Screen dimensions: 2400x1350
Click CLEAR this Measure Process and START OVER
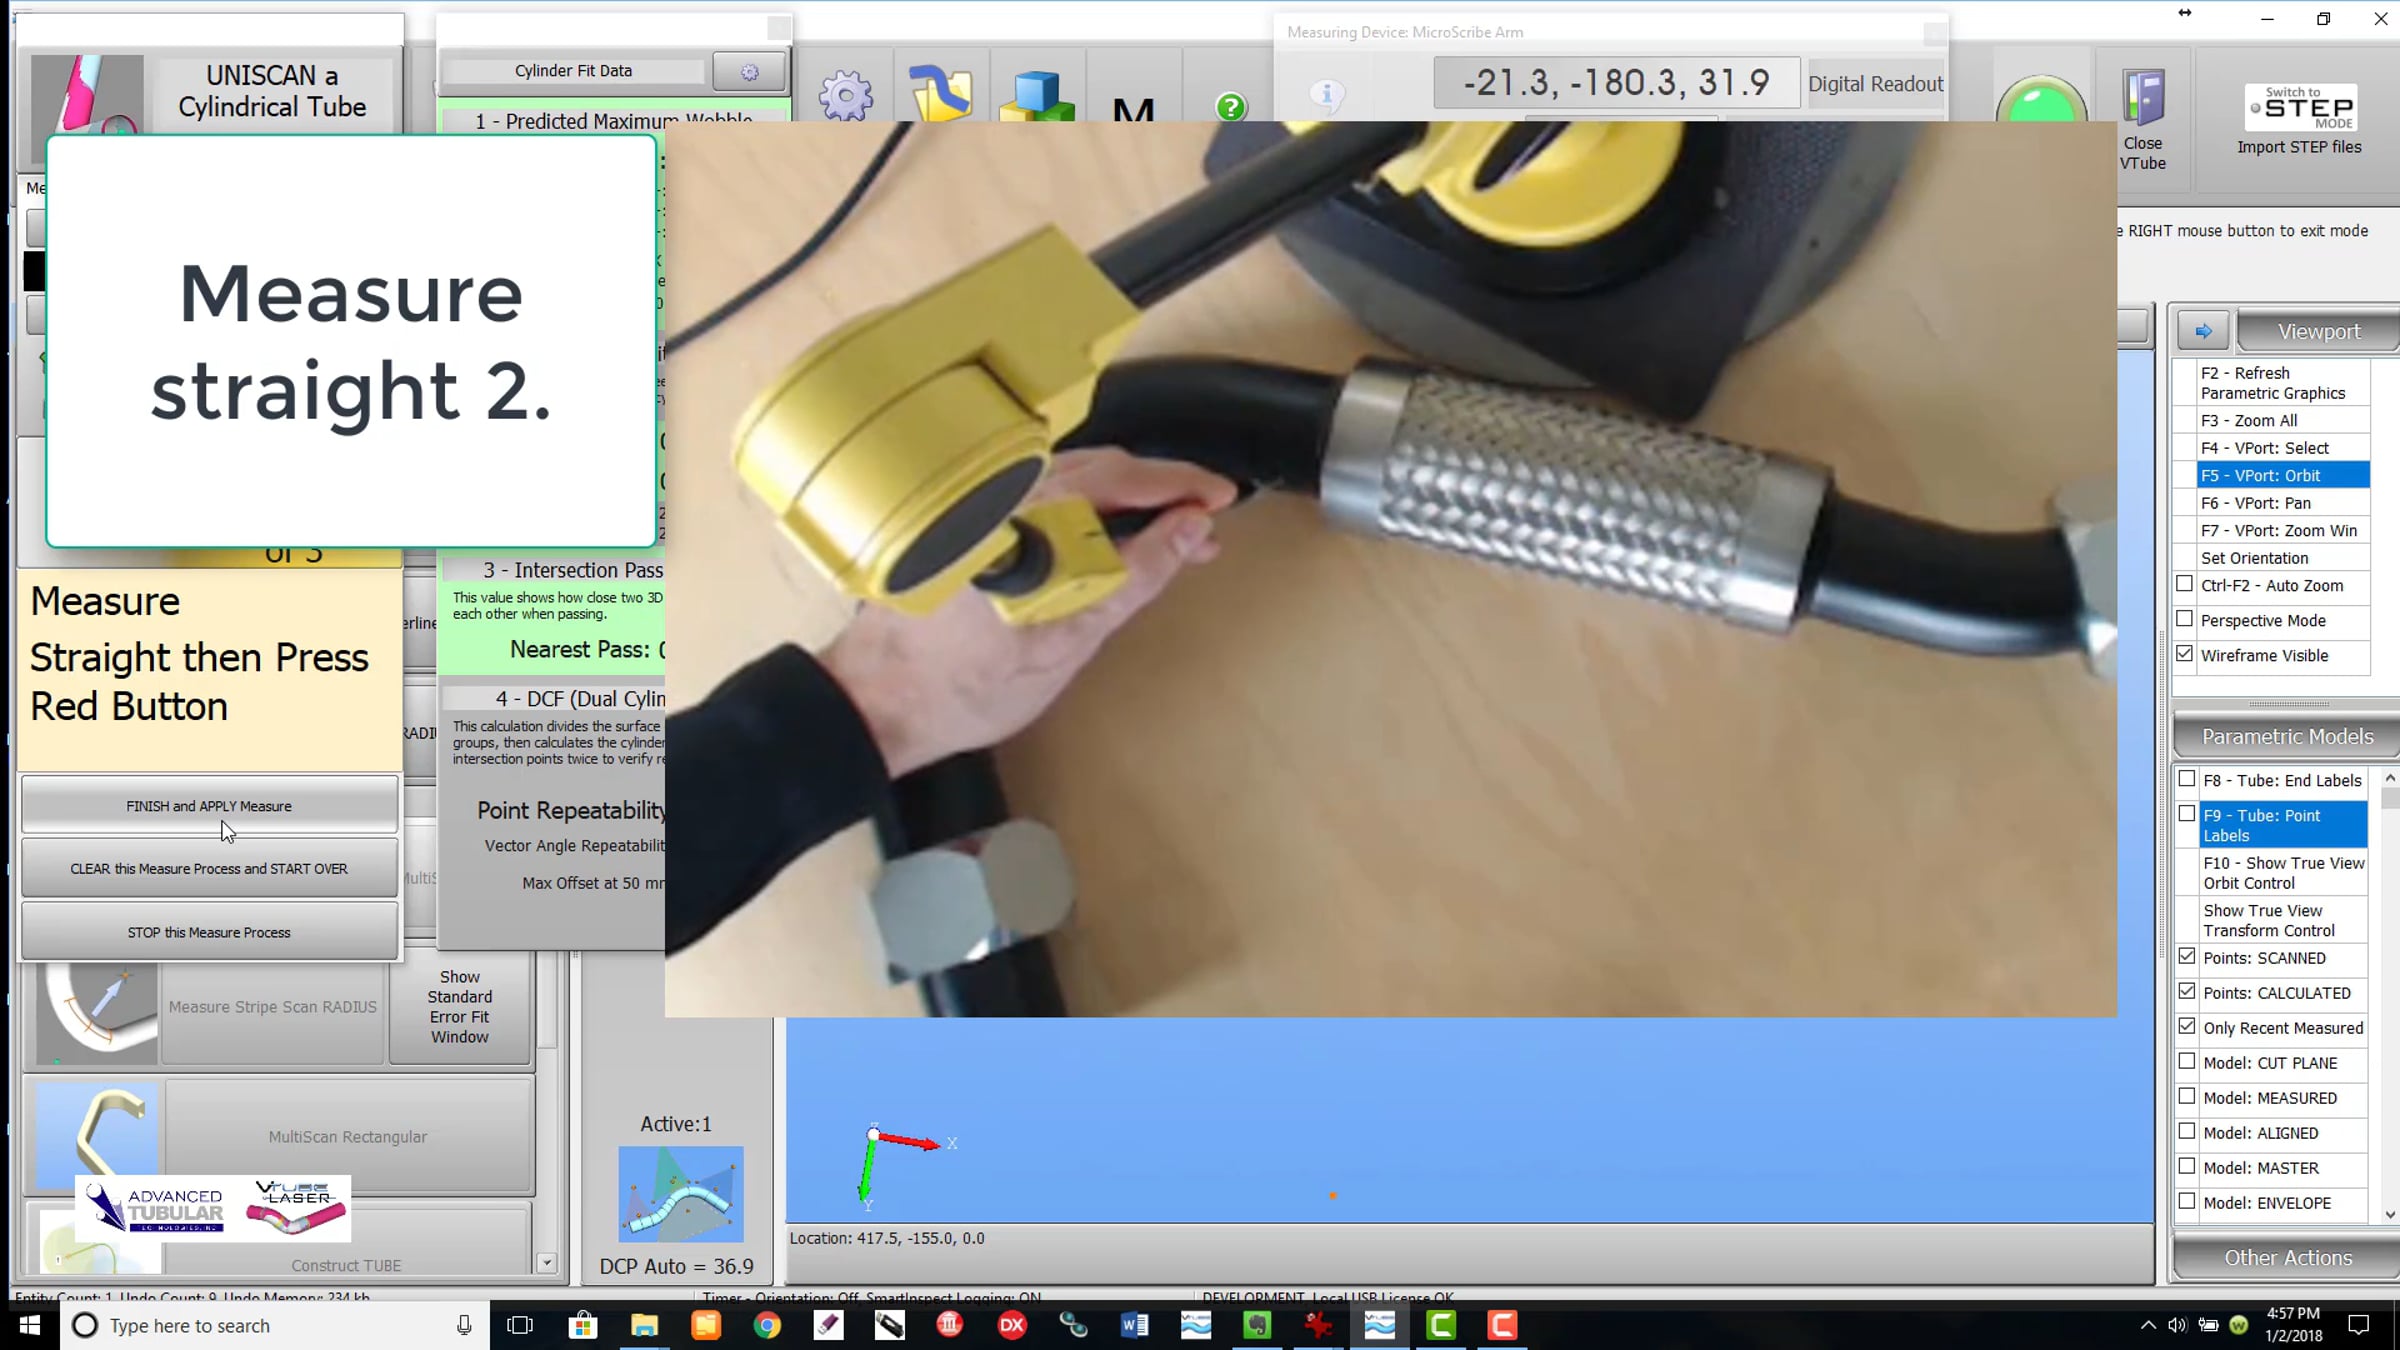(209, 869)
